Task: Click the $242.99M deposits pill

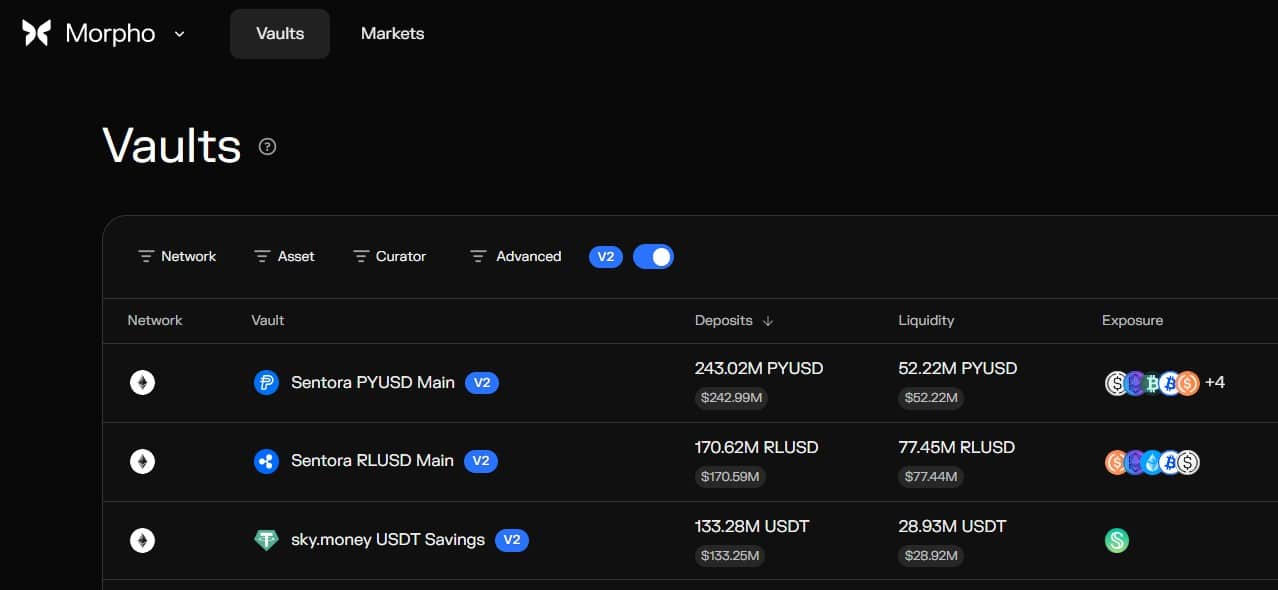Action: coord(731,398)
